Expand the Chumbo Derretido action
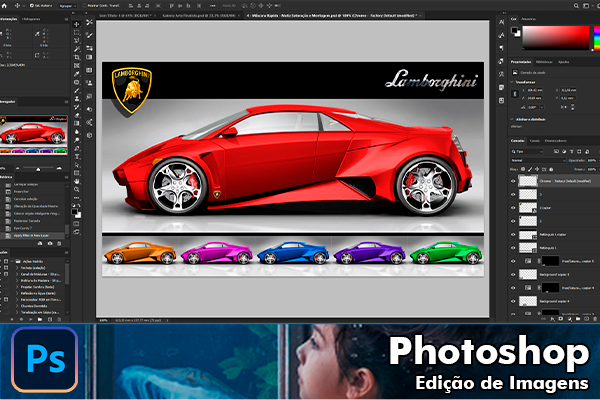This screenshot has height=400, width=600. pos(17,306)
